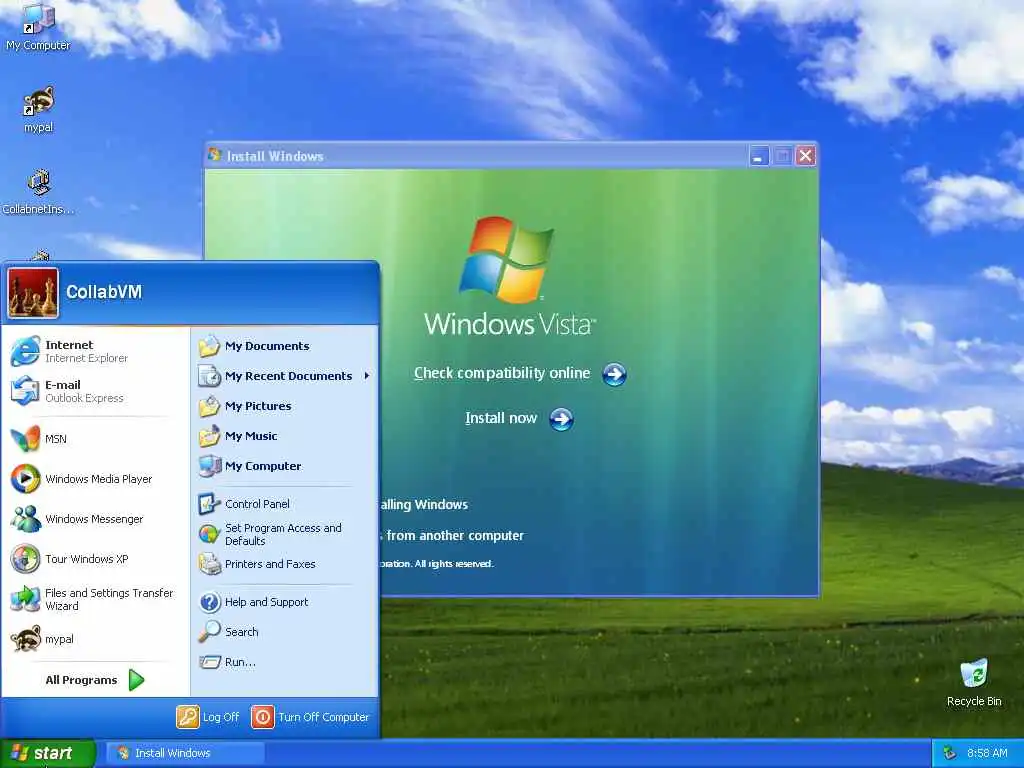Click Turn Off Computer button
This screenshot has width=1024, height=768.
310,716
